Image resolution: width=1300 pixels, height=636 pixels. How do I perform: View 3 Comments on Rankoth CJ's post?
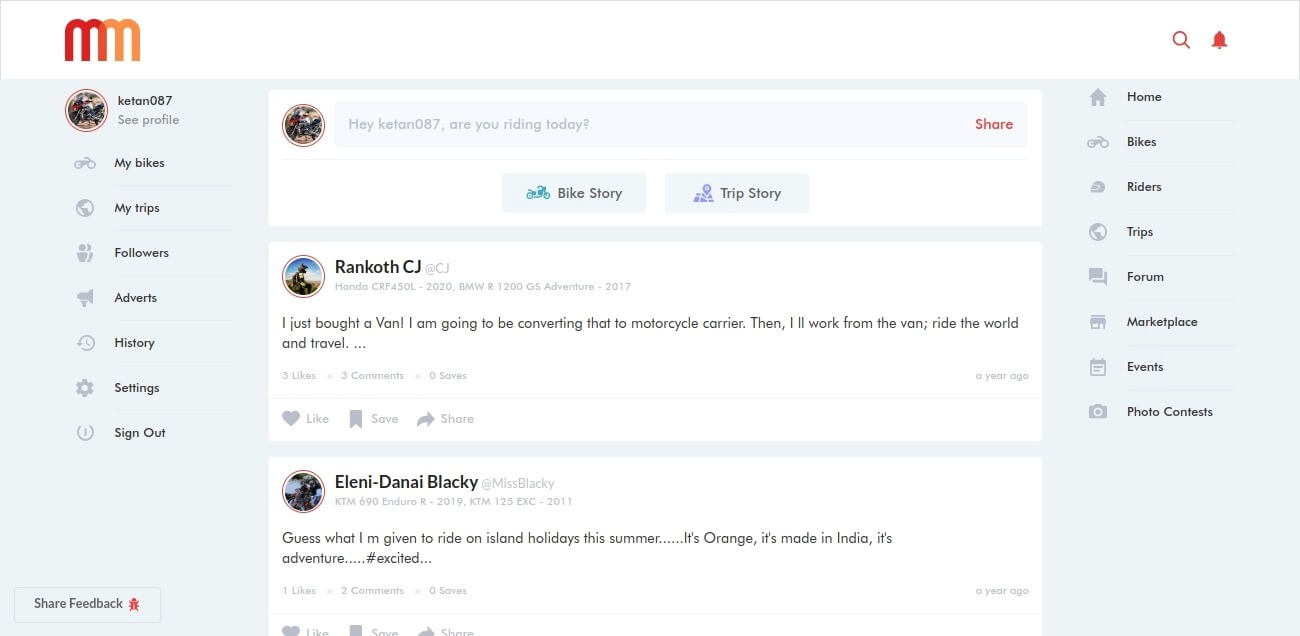tap(372, 376)
